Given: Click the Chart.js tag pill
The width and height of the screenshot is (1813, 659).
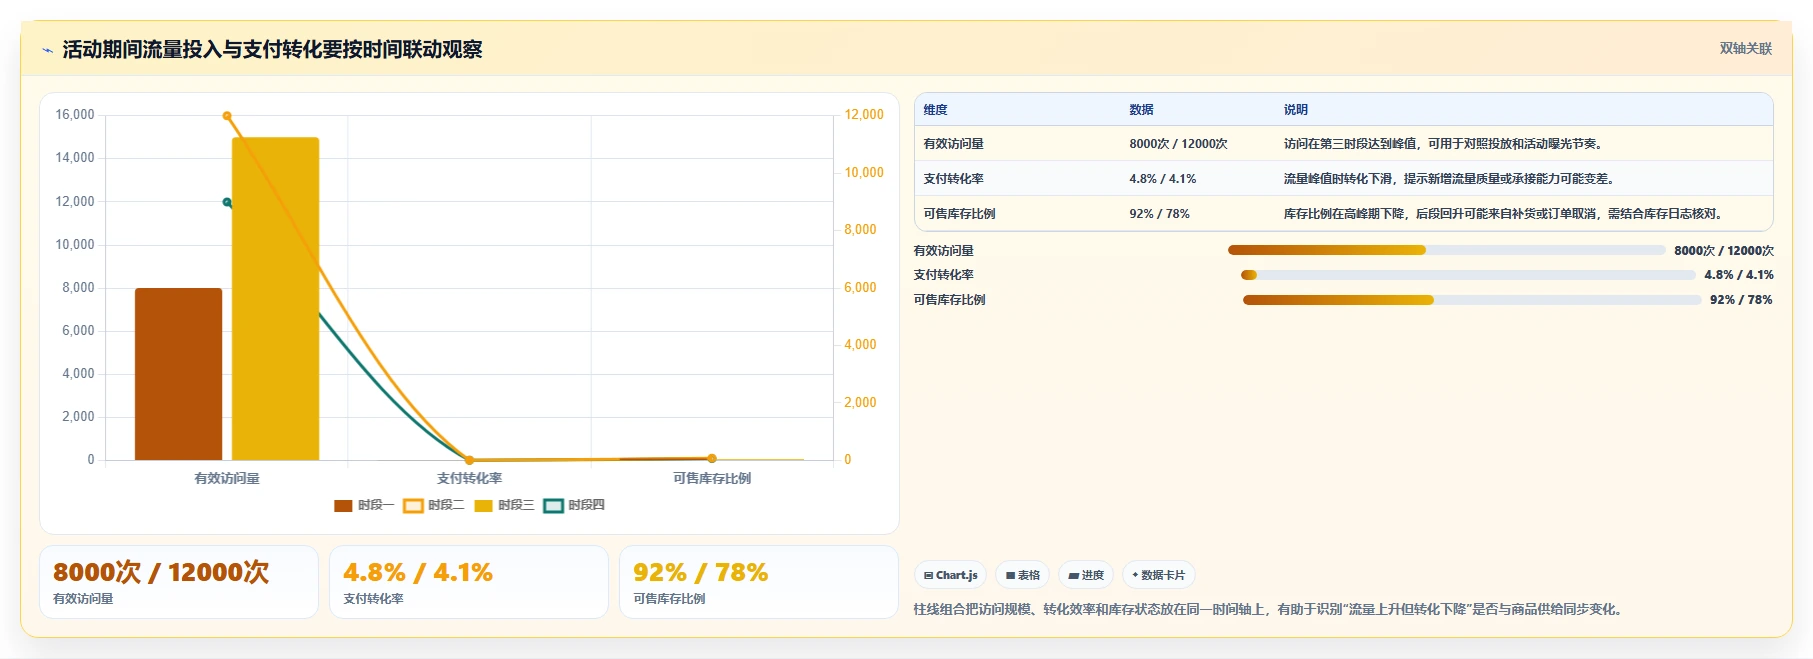Looking at the screenshot, I should click(x=950, y=575).
